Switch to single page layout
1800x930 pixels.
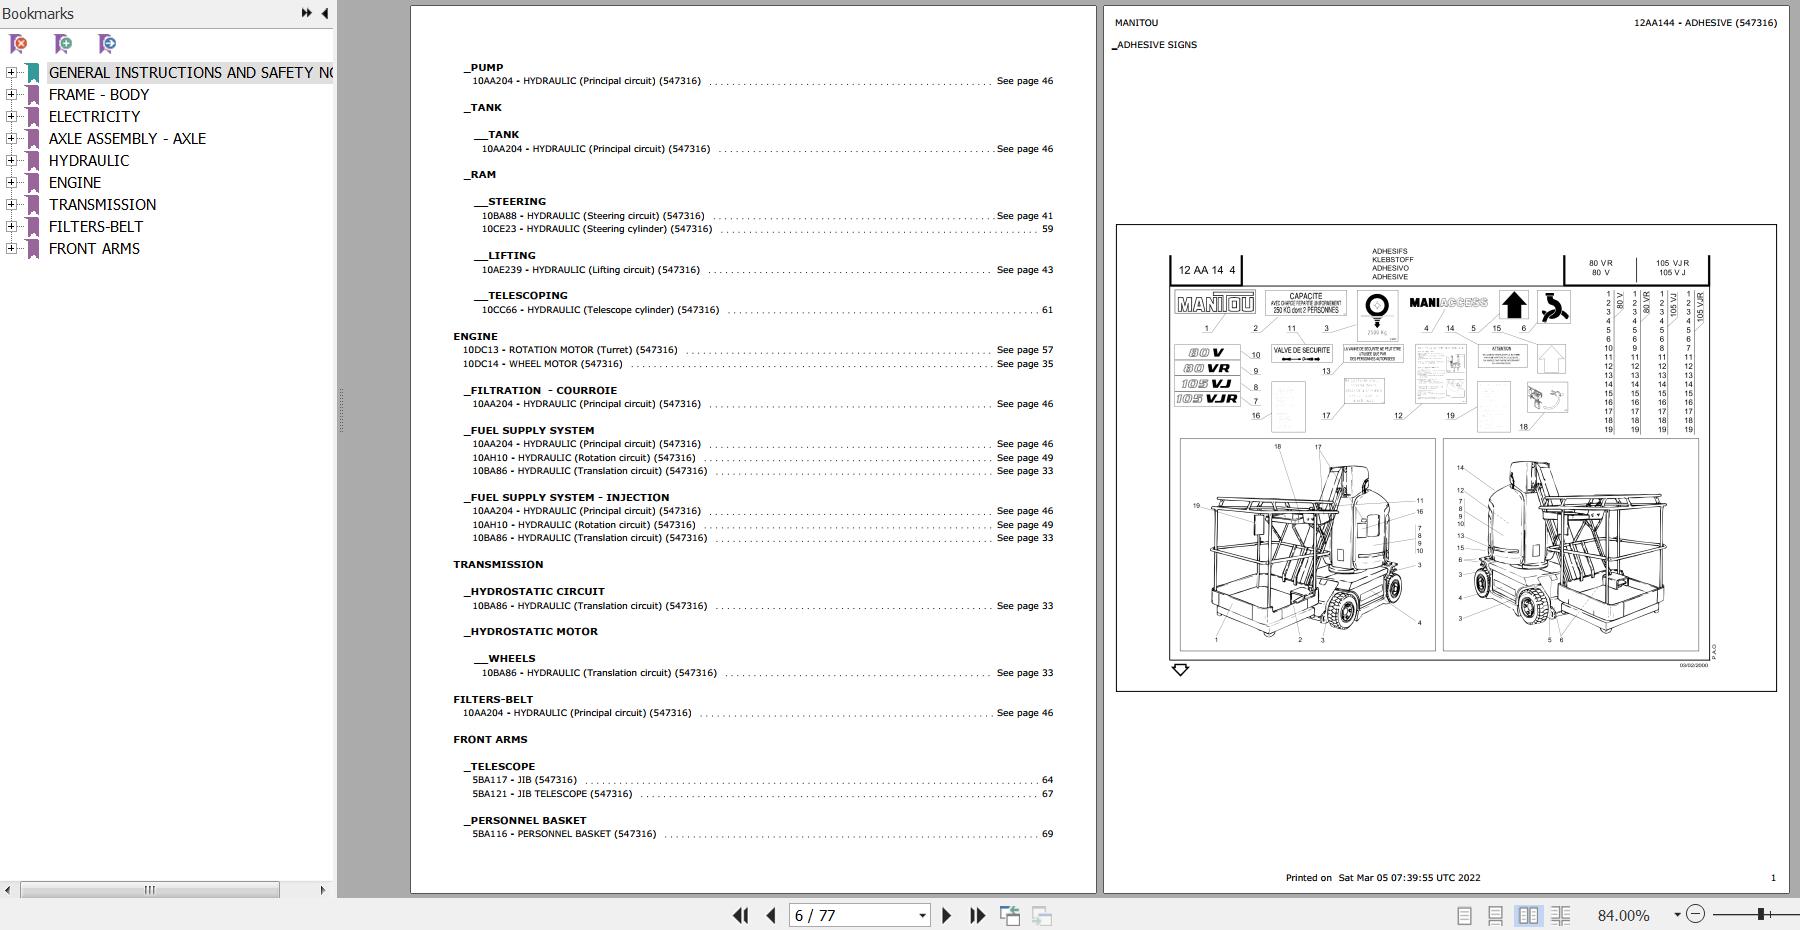click(1464, 915)
